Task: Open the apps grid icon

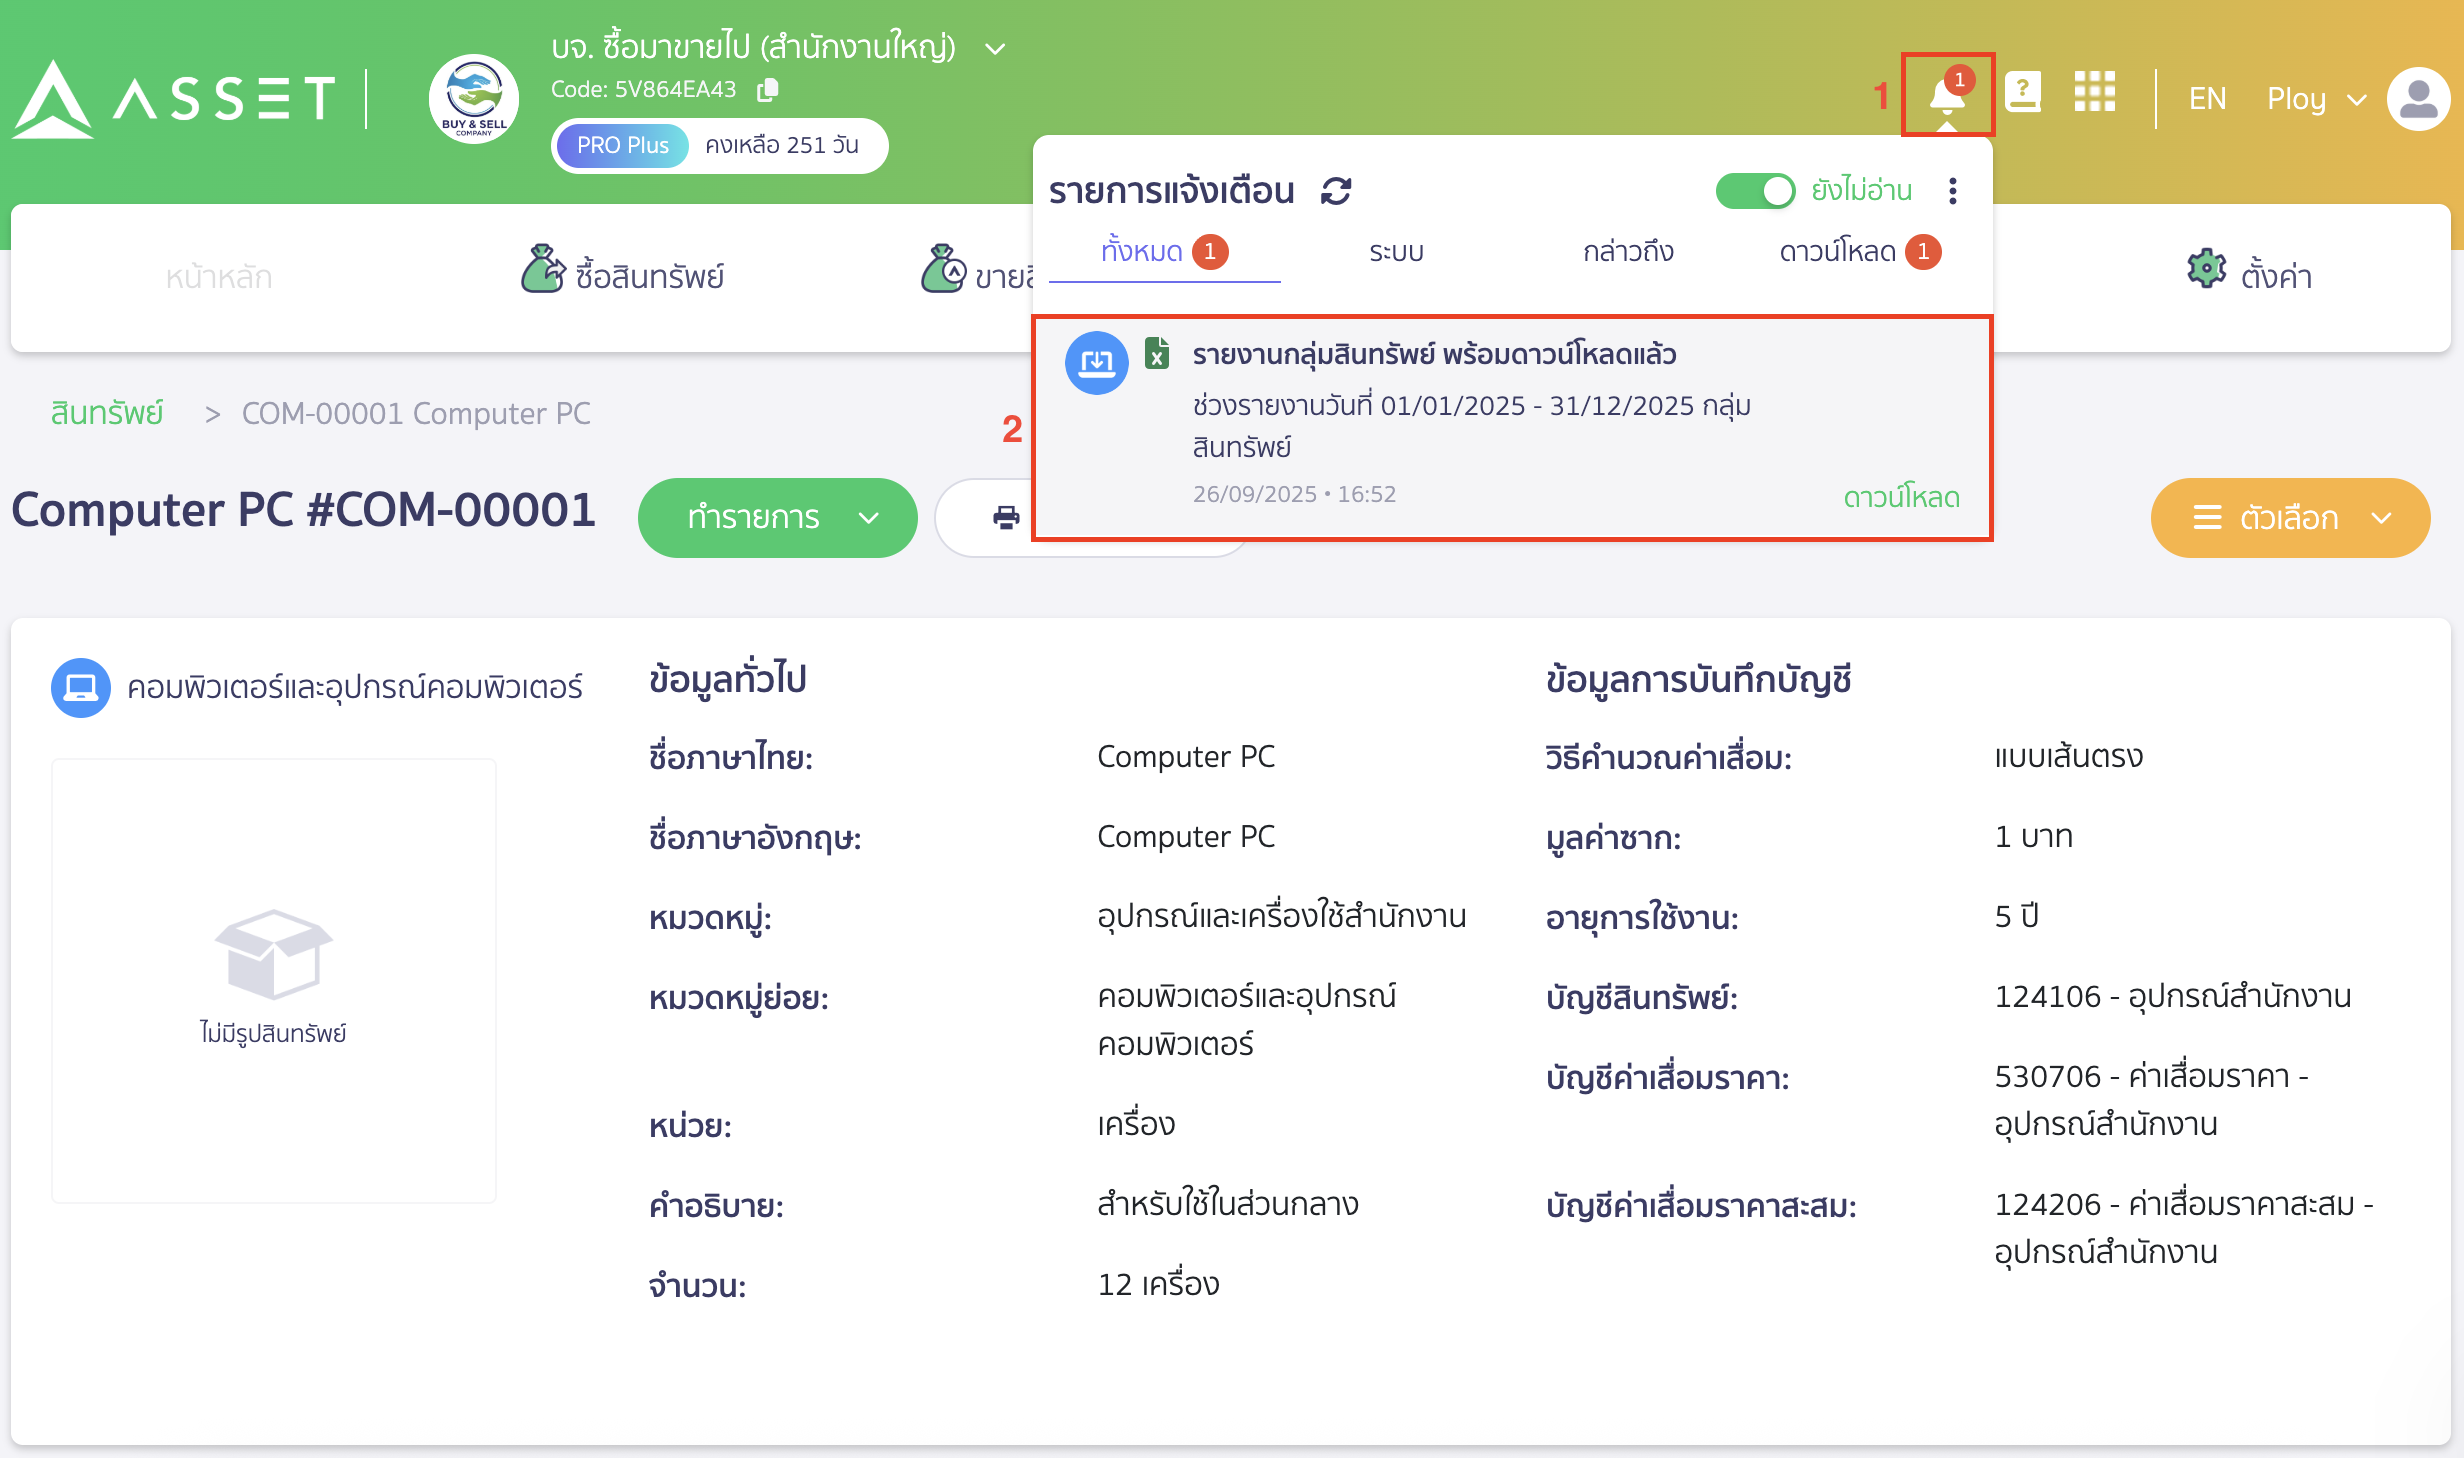Action: (x=2095, y=93)
